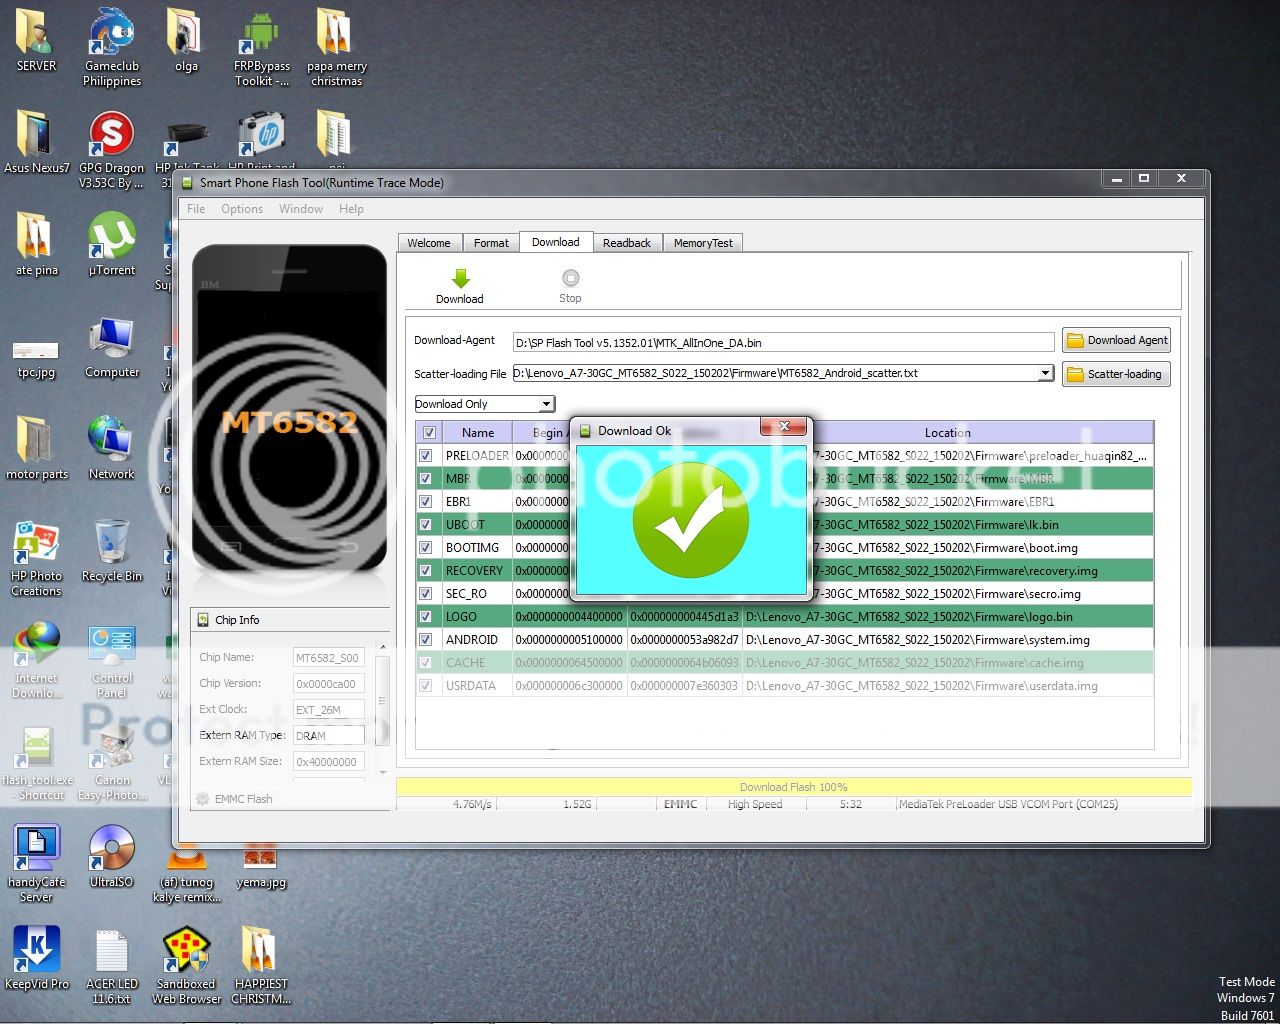Toggle the select-all checkbox in table header

point(429,433)
